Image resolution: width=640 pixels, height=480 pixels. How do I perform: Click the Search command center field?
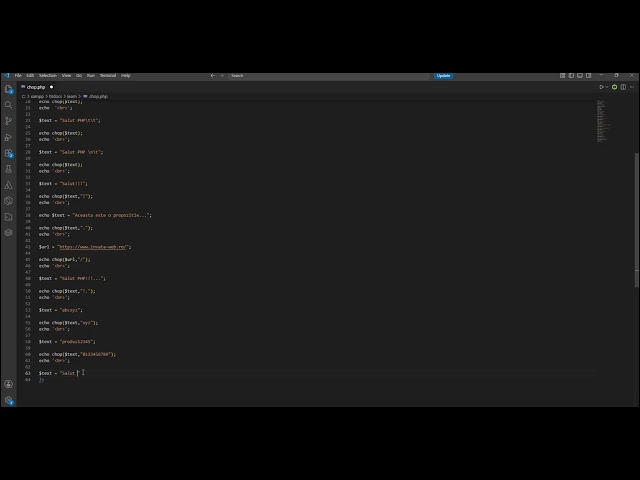pos(329,76)
